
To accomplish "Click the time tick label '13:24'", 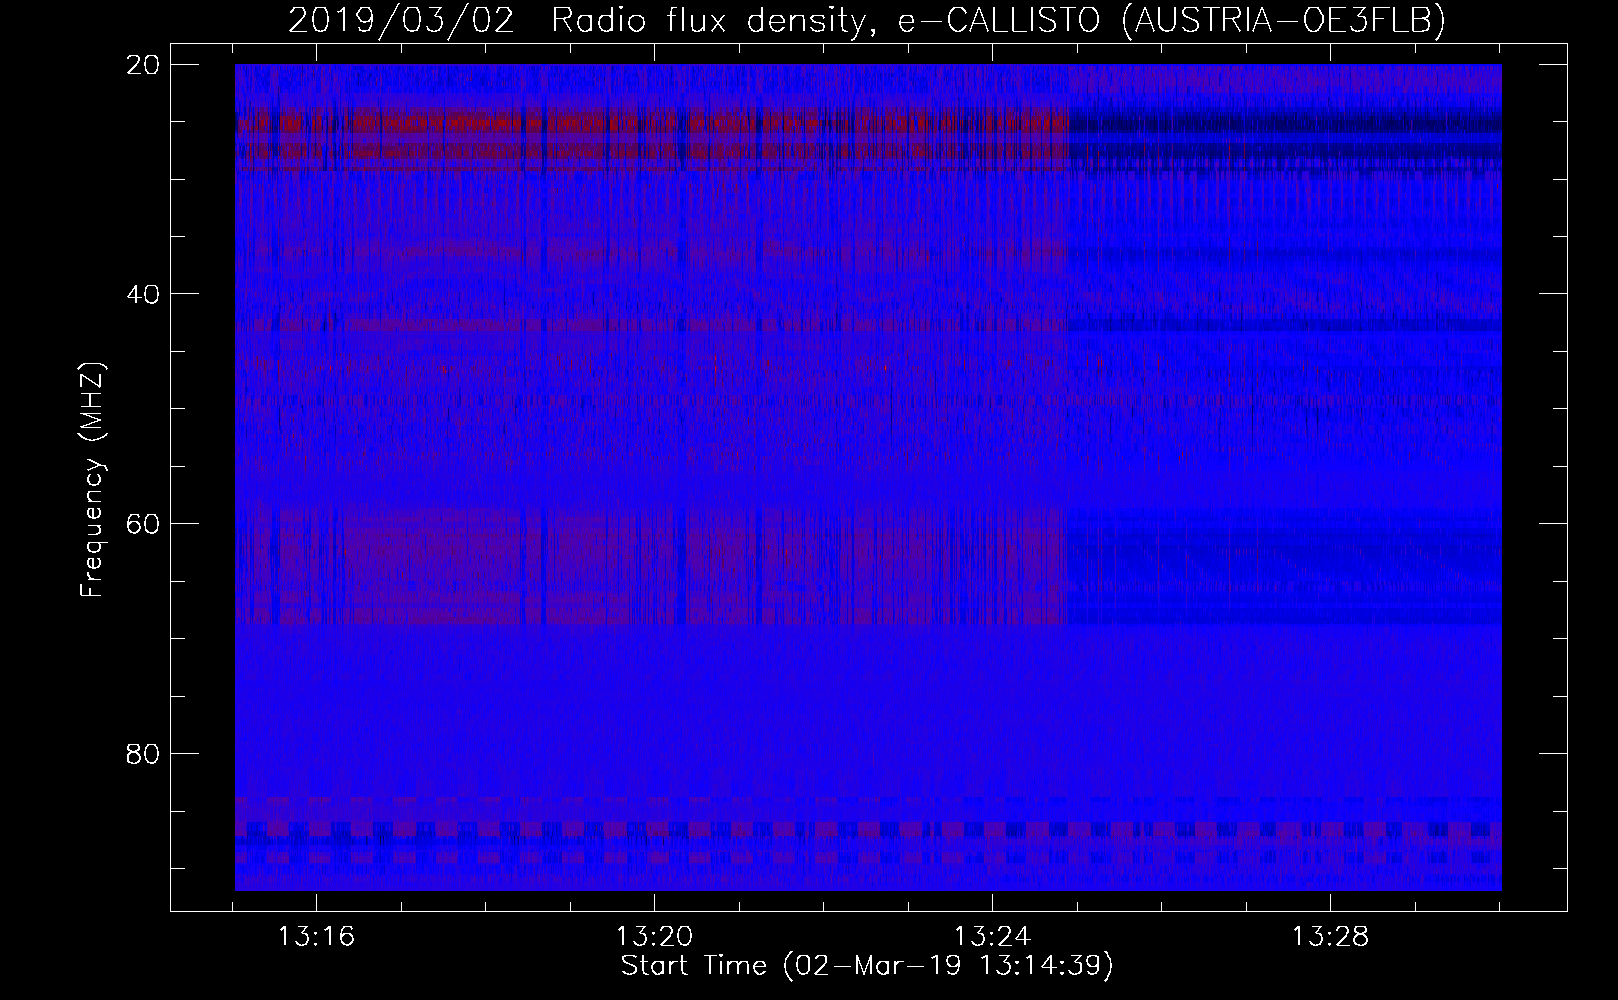I will pyautogui.click(x=992, y=937).
